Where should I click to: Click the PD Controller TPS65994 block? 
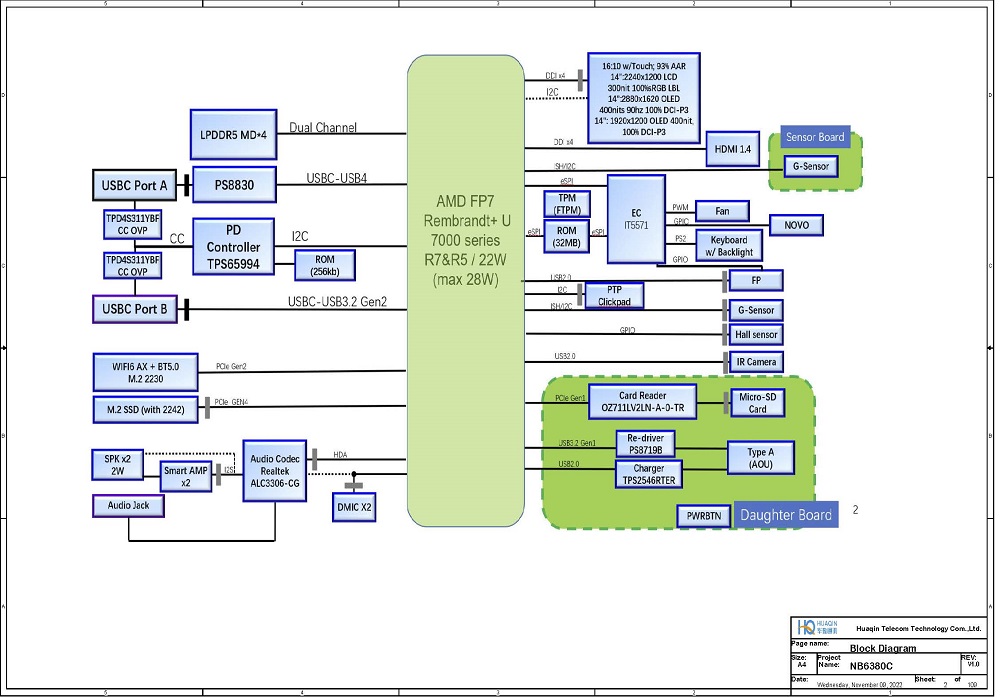(233, 247)
